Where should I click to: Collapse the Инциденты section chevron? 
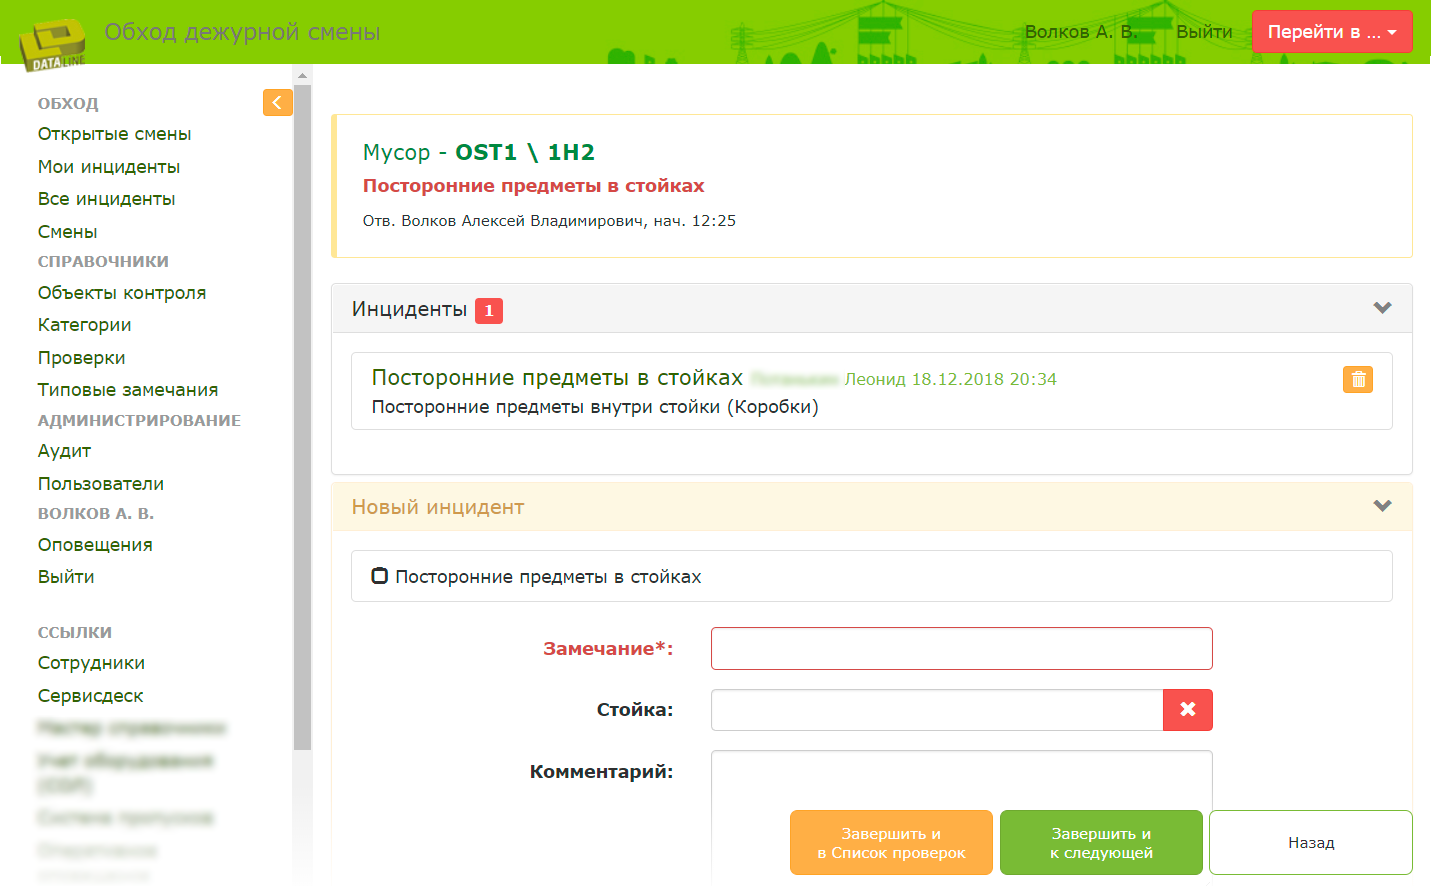pyautogui.click(x=1381, y=308)
